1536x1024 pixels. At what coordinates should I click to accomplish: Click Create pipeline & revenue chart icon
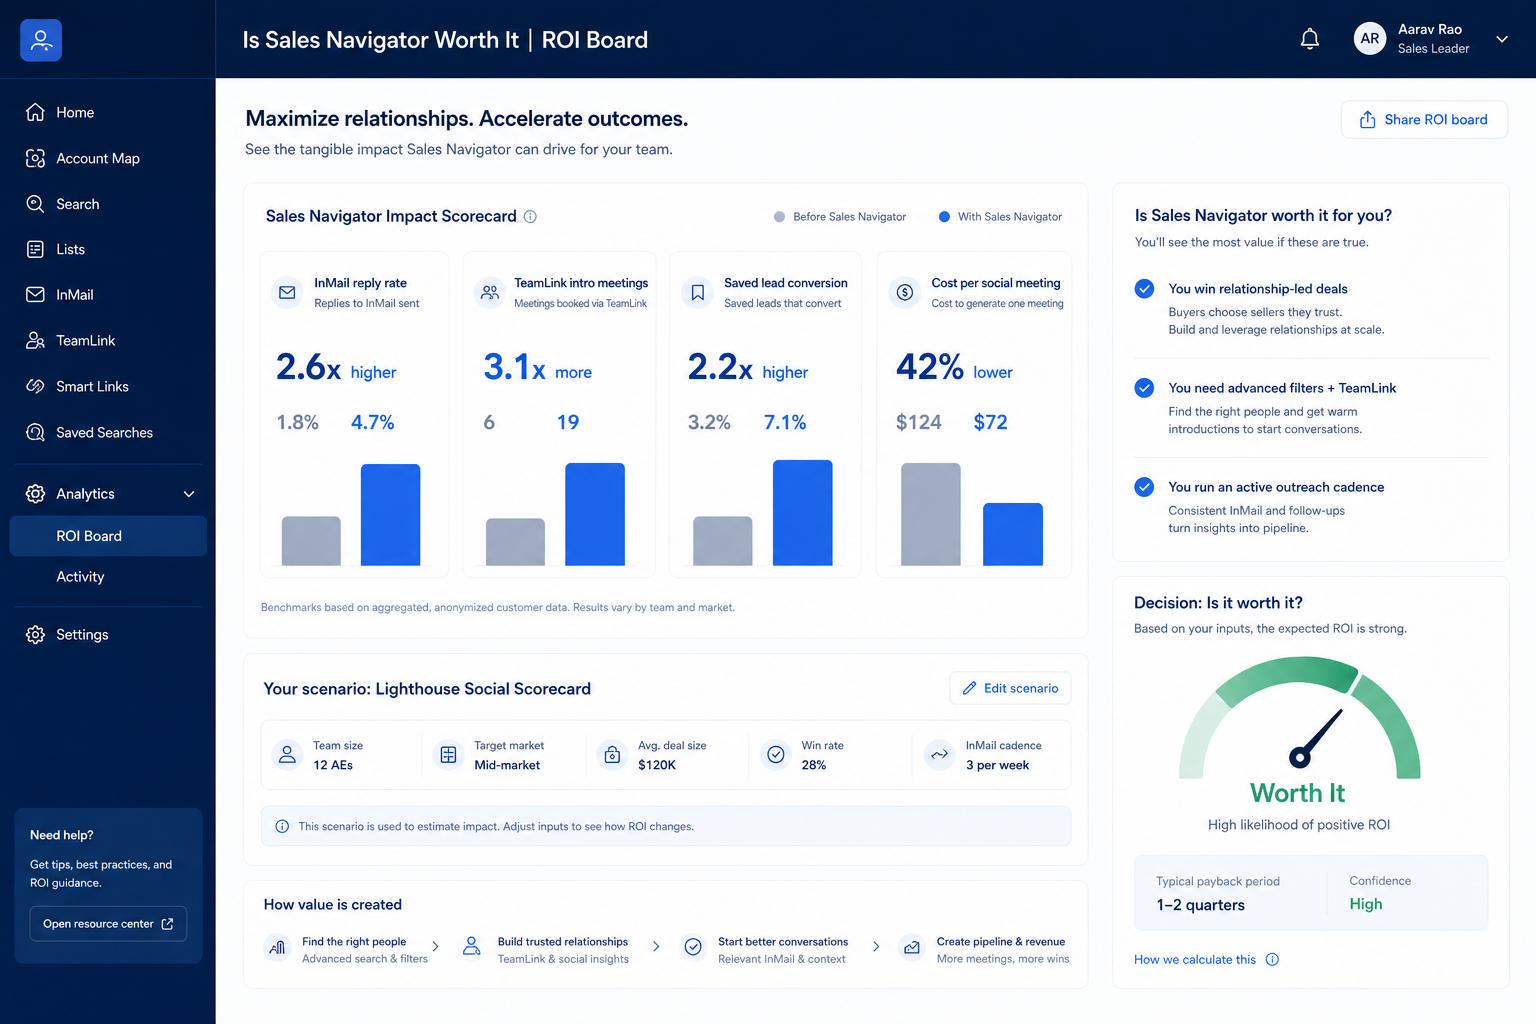pos(911,947)
